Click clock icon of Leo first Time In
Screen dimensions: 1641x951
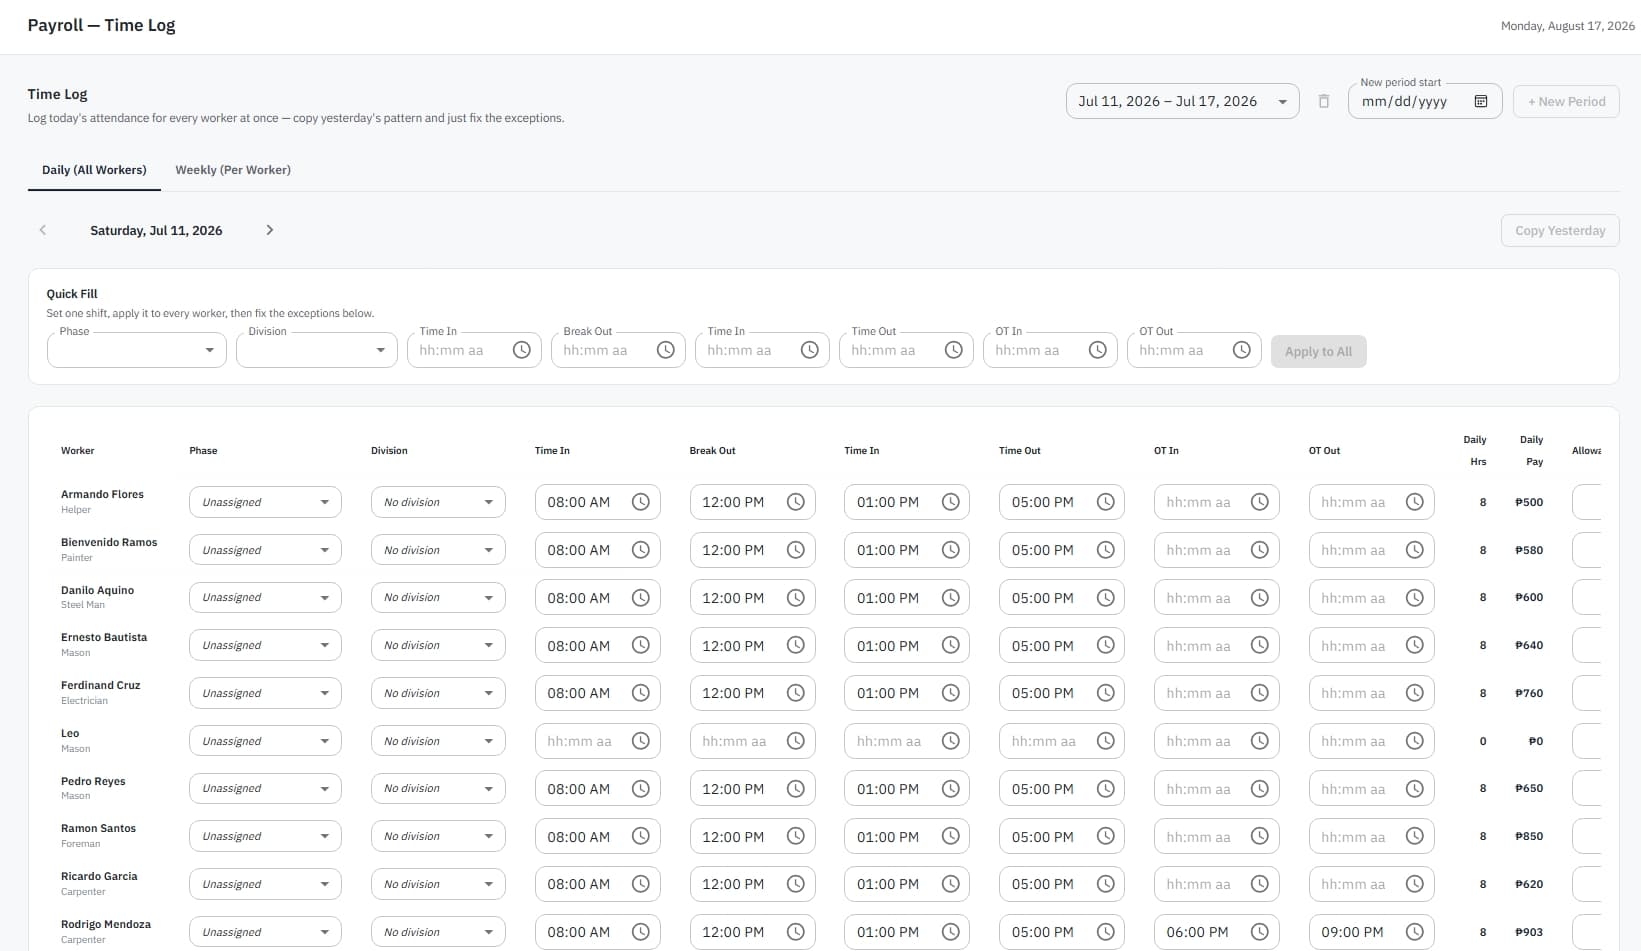641,741
